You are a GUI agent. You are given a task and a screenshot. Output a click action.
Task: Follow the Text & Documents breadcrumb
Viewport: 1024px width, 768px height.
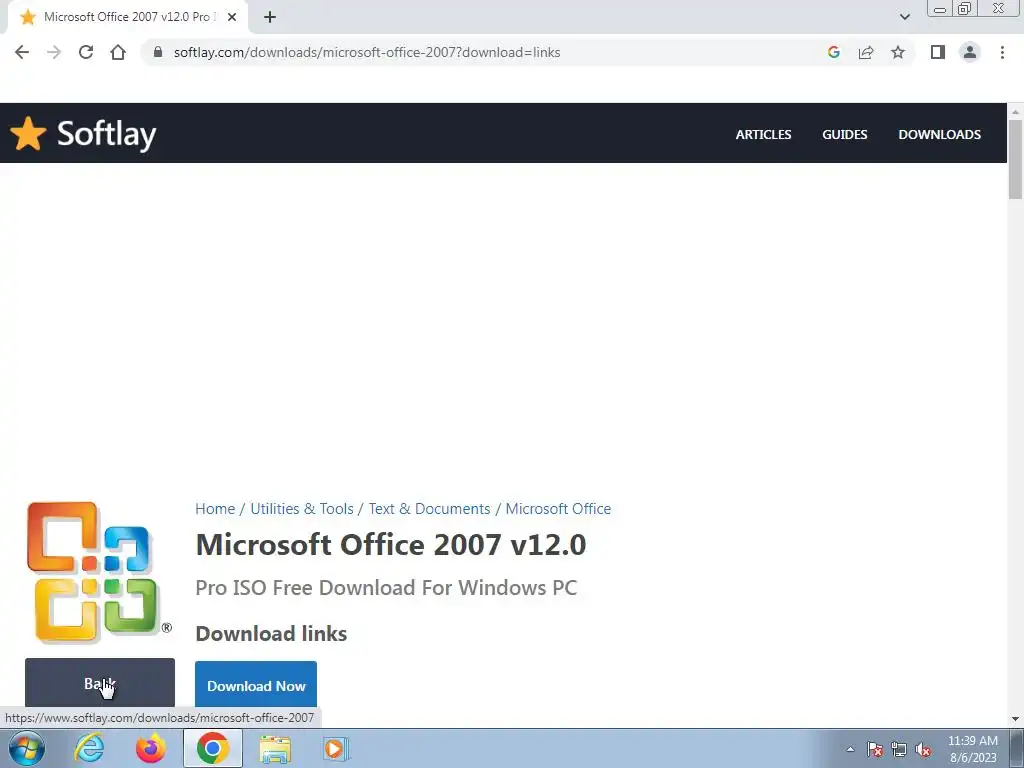pos(429,509)
